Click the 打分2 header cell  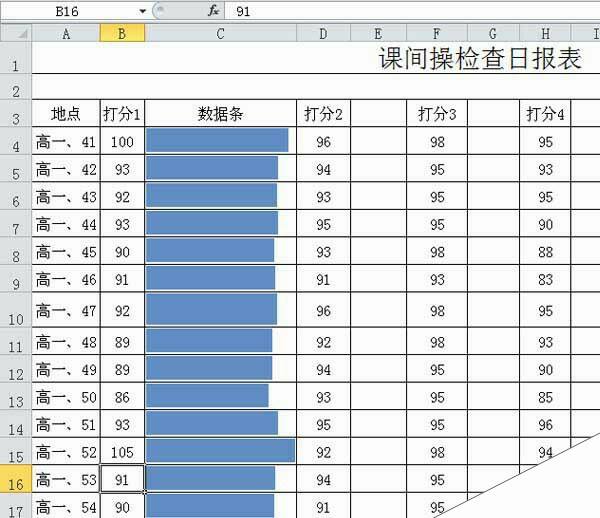coord(323,114)
